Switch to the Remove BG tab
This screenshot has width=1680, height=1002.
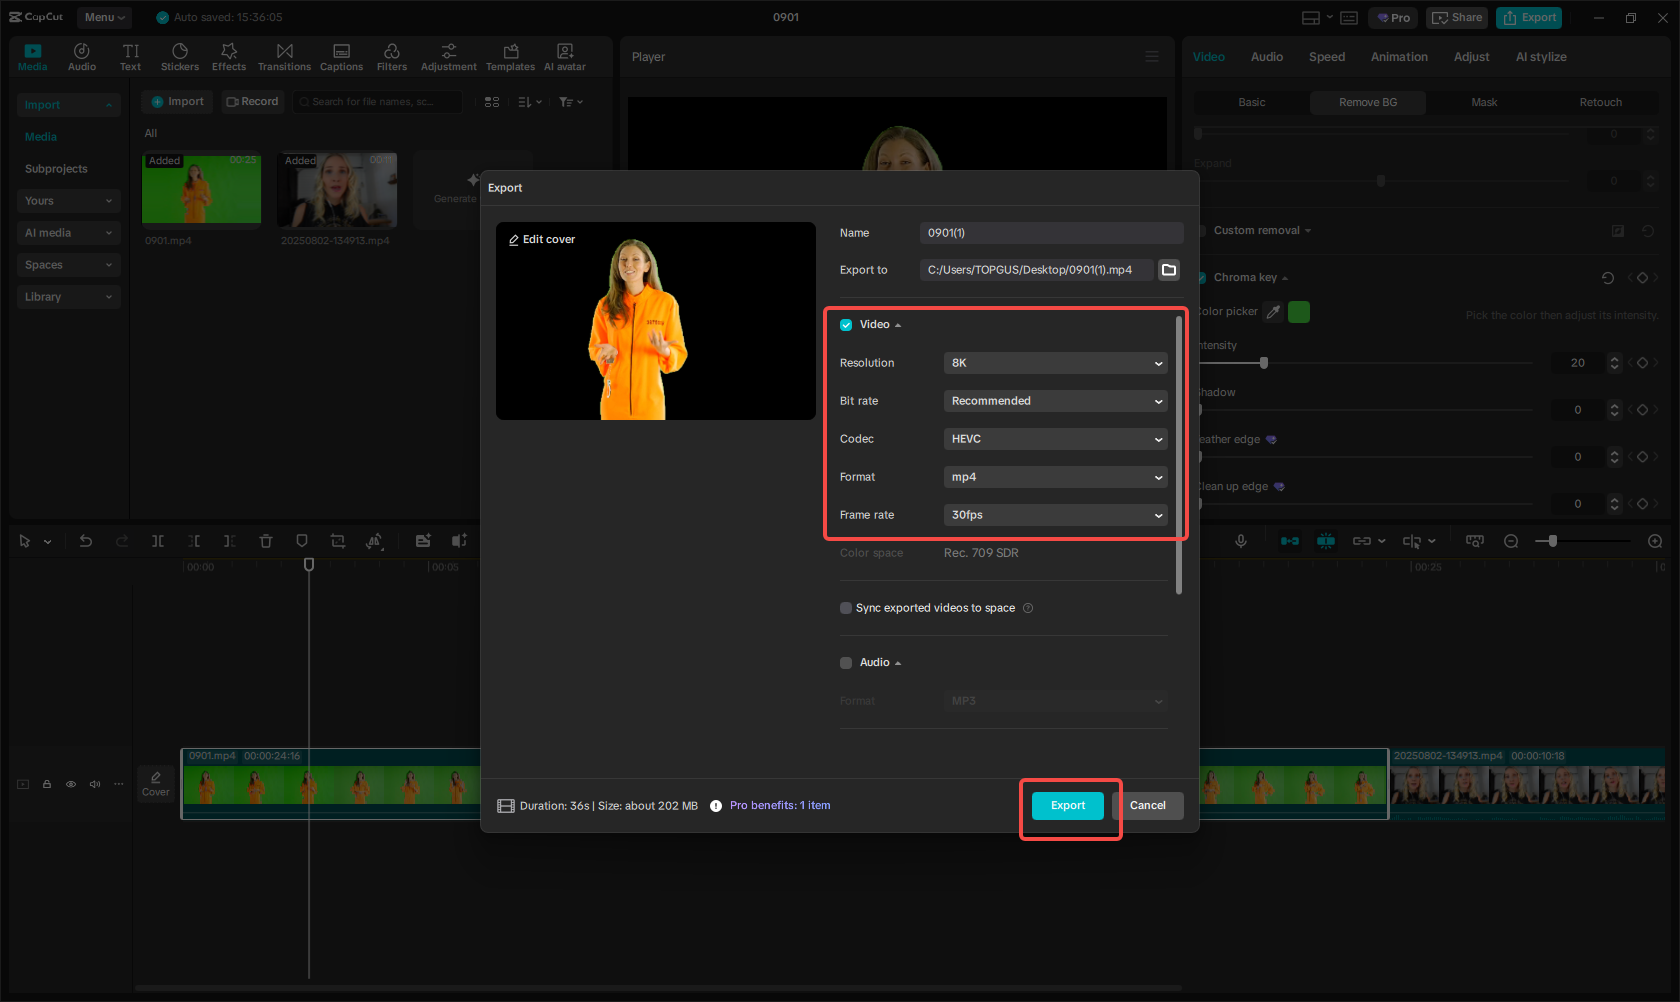point(1367,102)
